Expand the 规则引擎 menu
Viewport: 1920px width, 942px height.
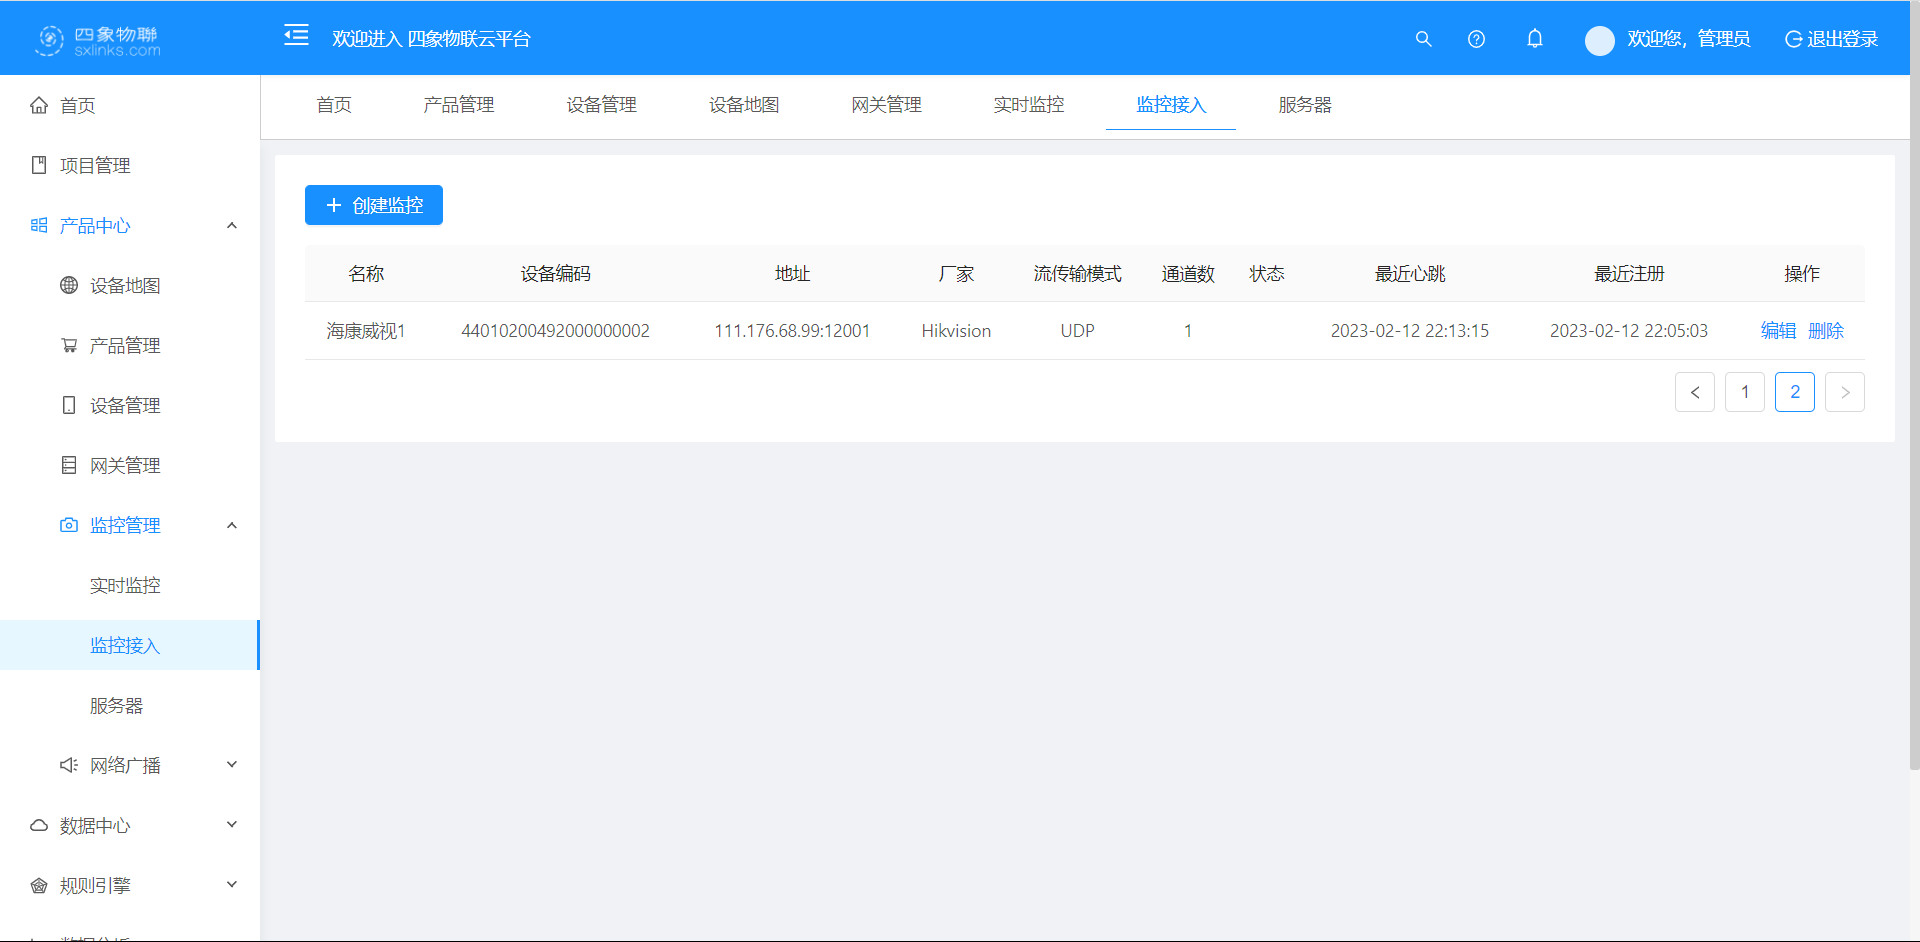click(x=231, y=884)
